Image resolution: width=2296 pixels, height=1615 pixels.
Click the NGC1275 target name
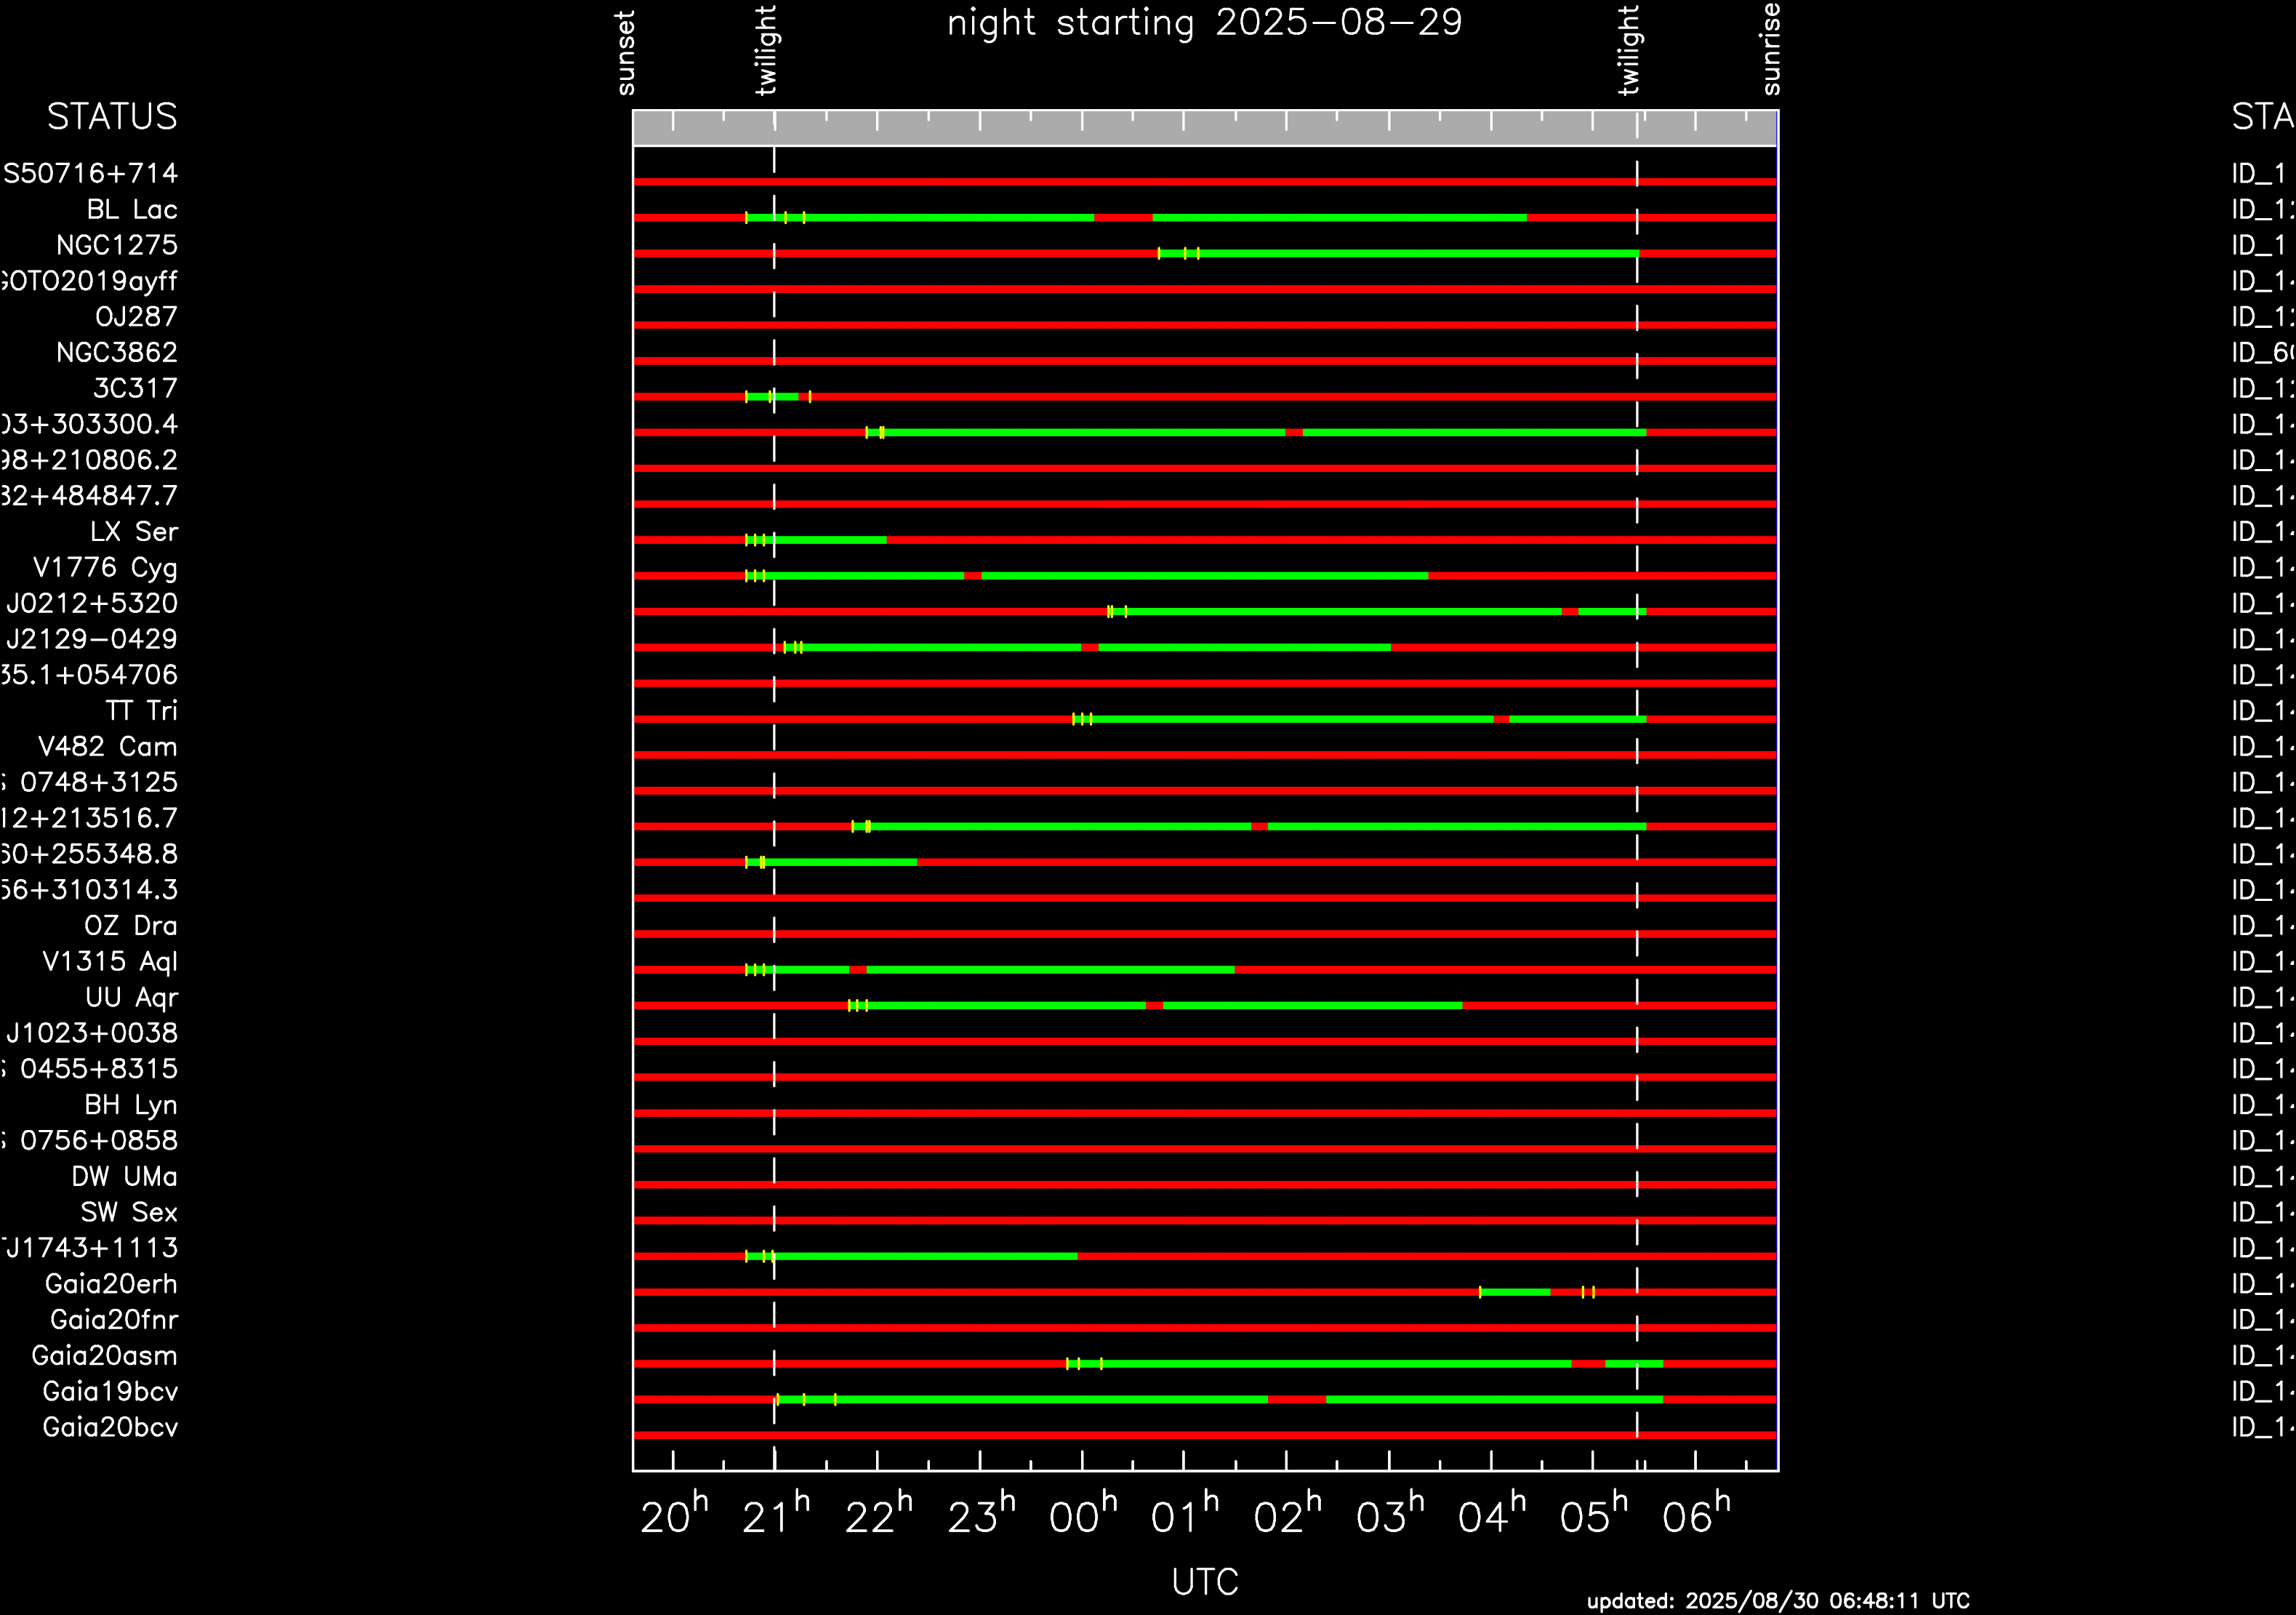tap(116, 246)
